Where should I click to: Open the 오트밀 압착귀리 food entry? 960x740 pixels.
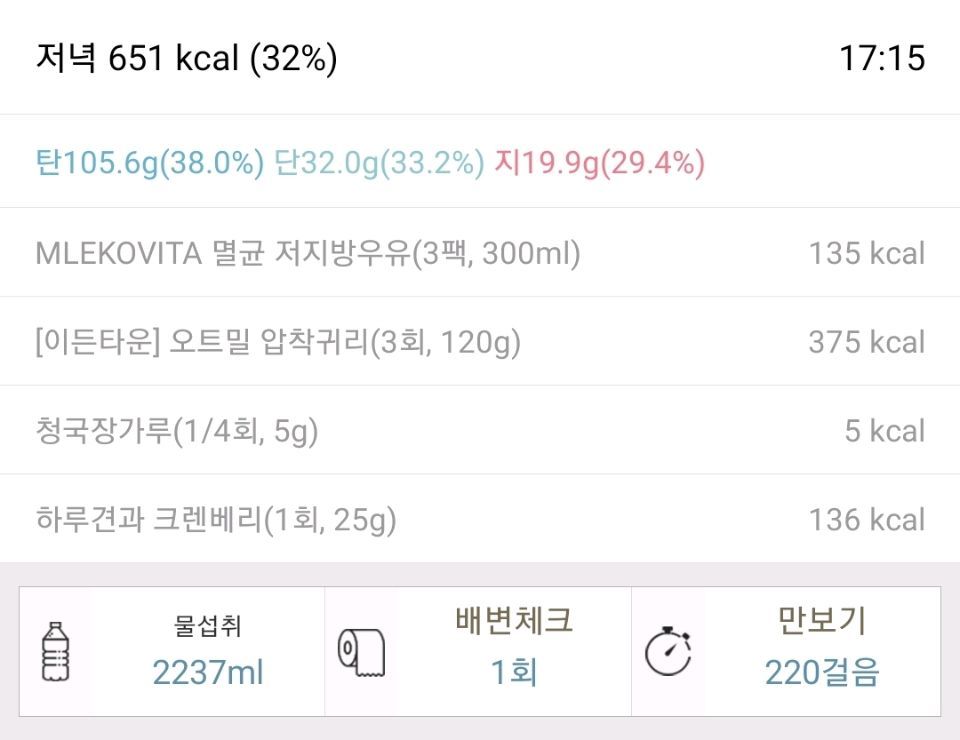[278, 342]
